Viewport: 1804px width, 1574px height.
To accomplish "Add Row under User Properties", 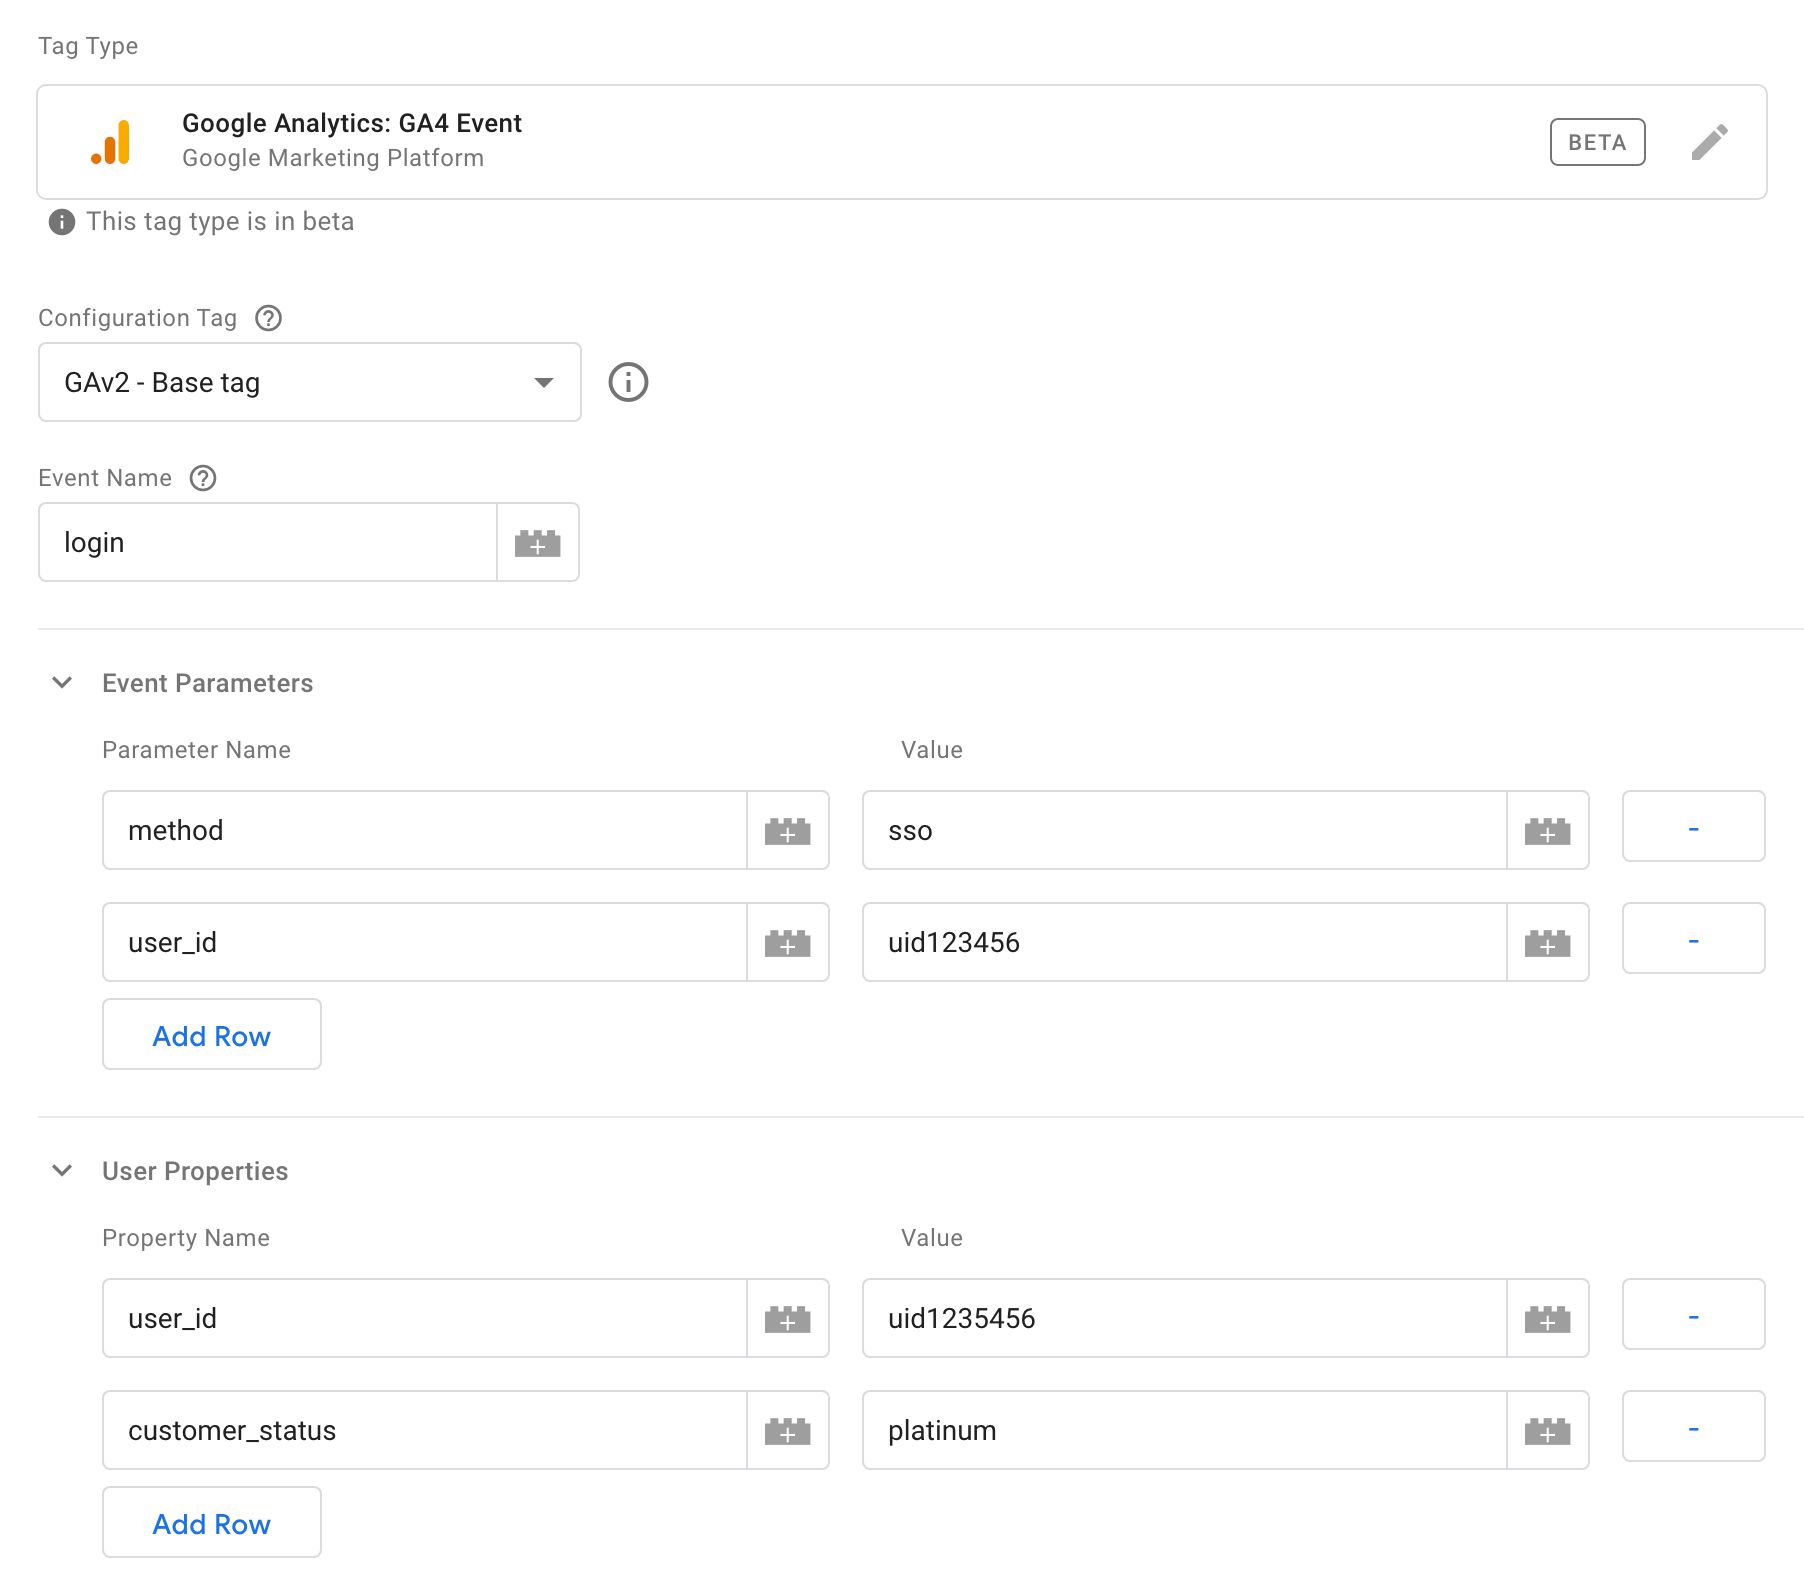I will click(212, 1523).
